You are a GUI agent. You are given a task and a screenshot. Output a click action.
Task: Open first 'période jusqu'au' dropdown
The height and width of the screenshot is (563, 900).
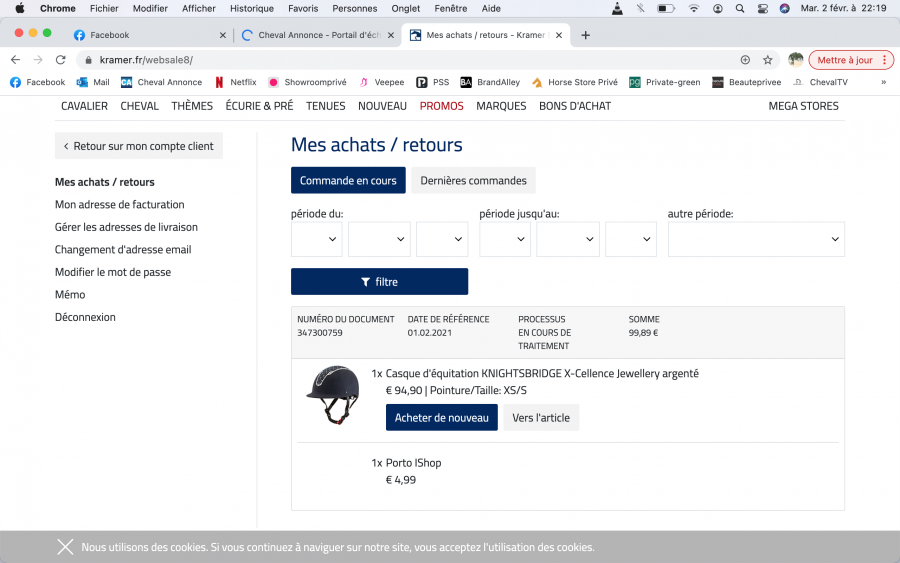[504, 240]
